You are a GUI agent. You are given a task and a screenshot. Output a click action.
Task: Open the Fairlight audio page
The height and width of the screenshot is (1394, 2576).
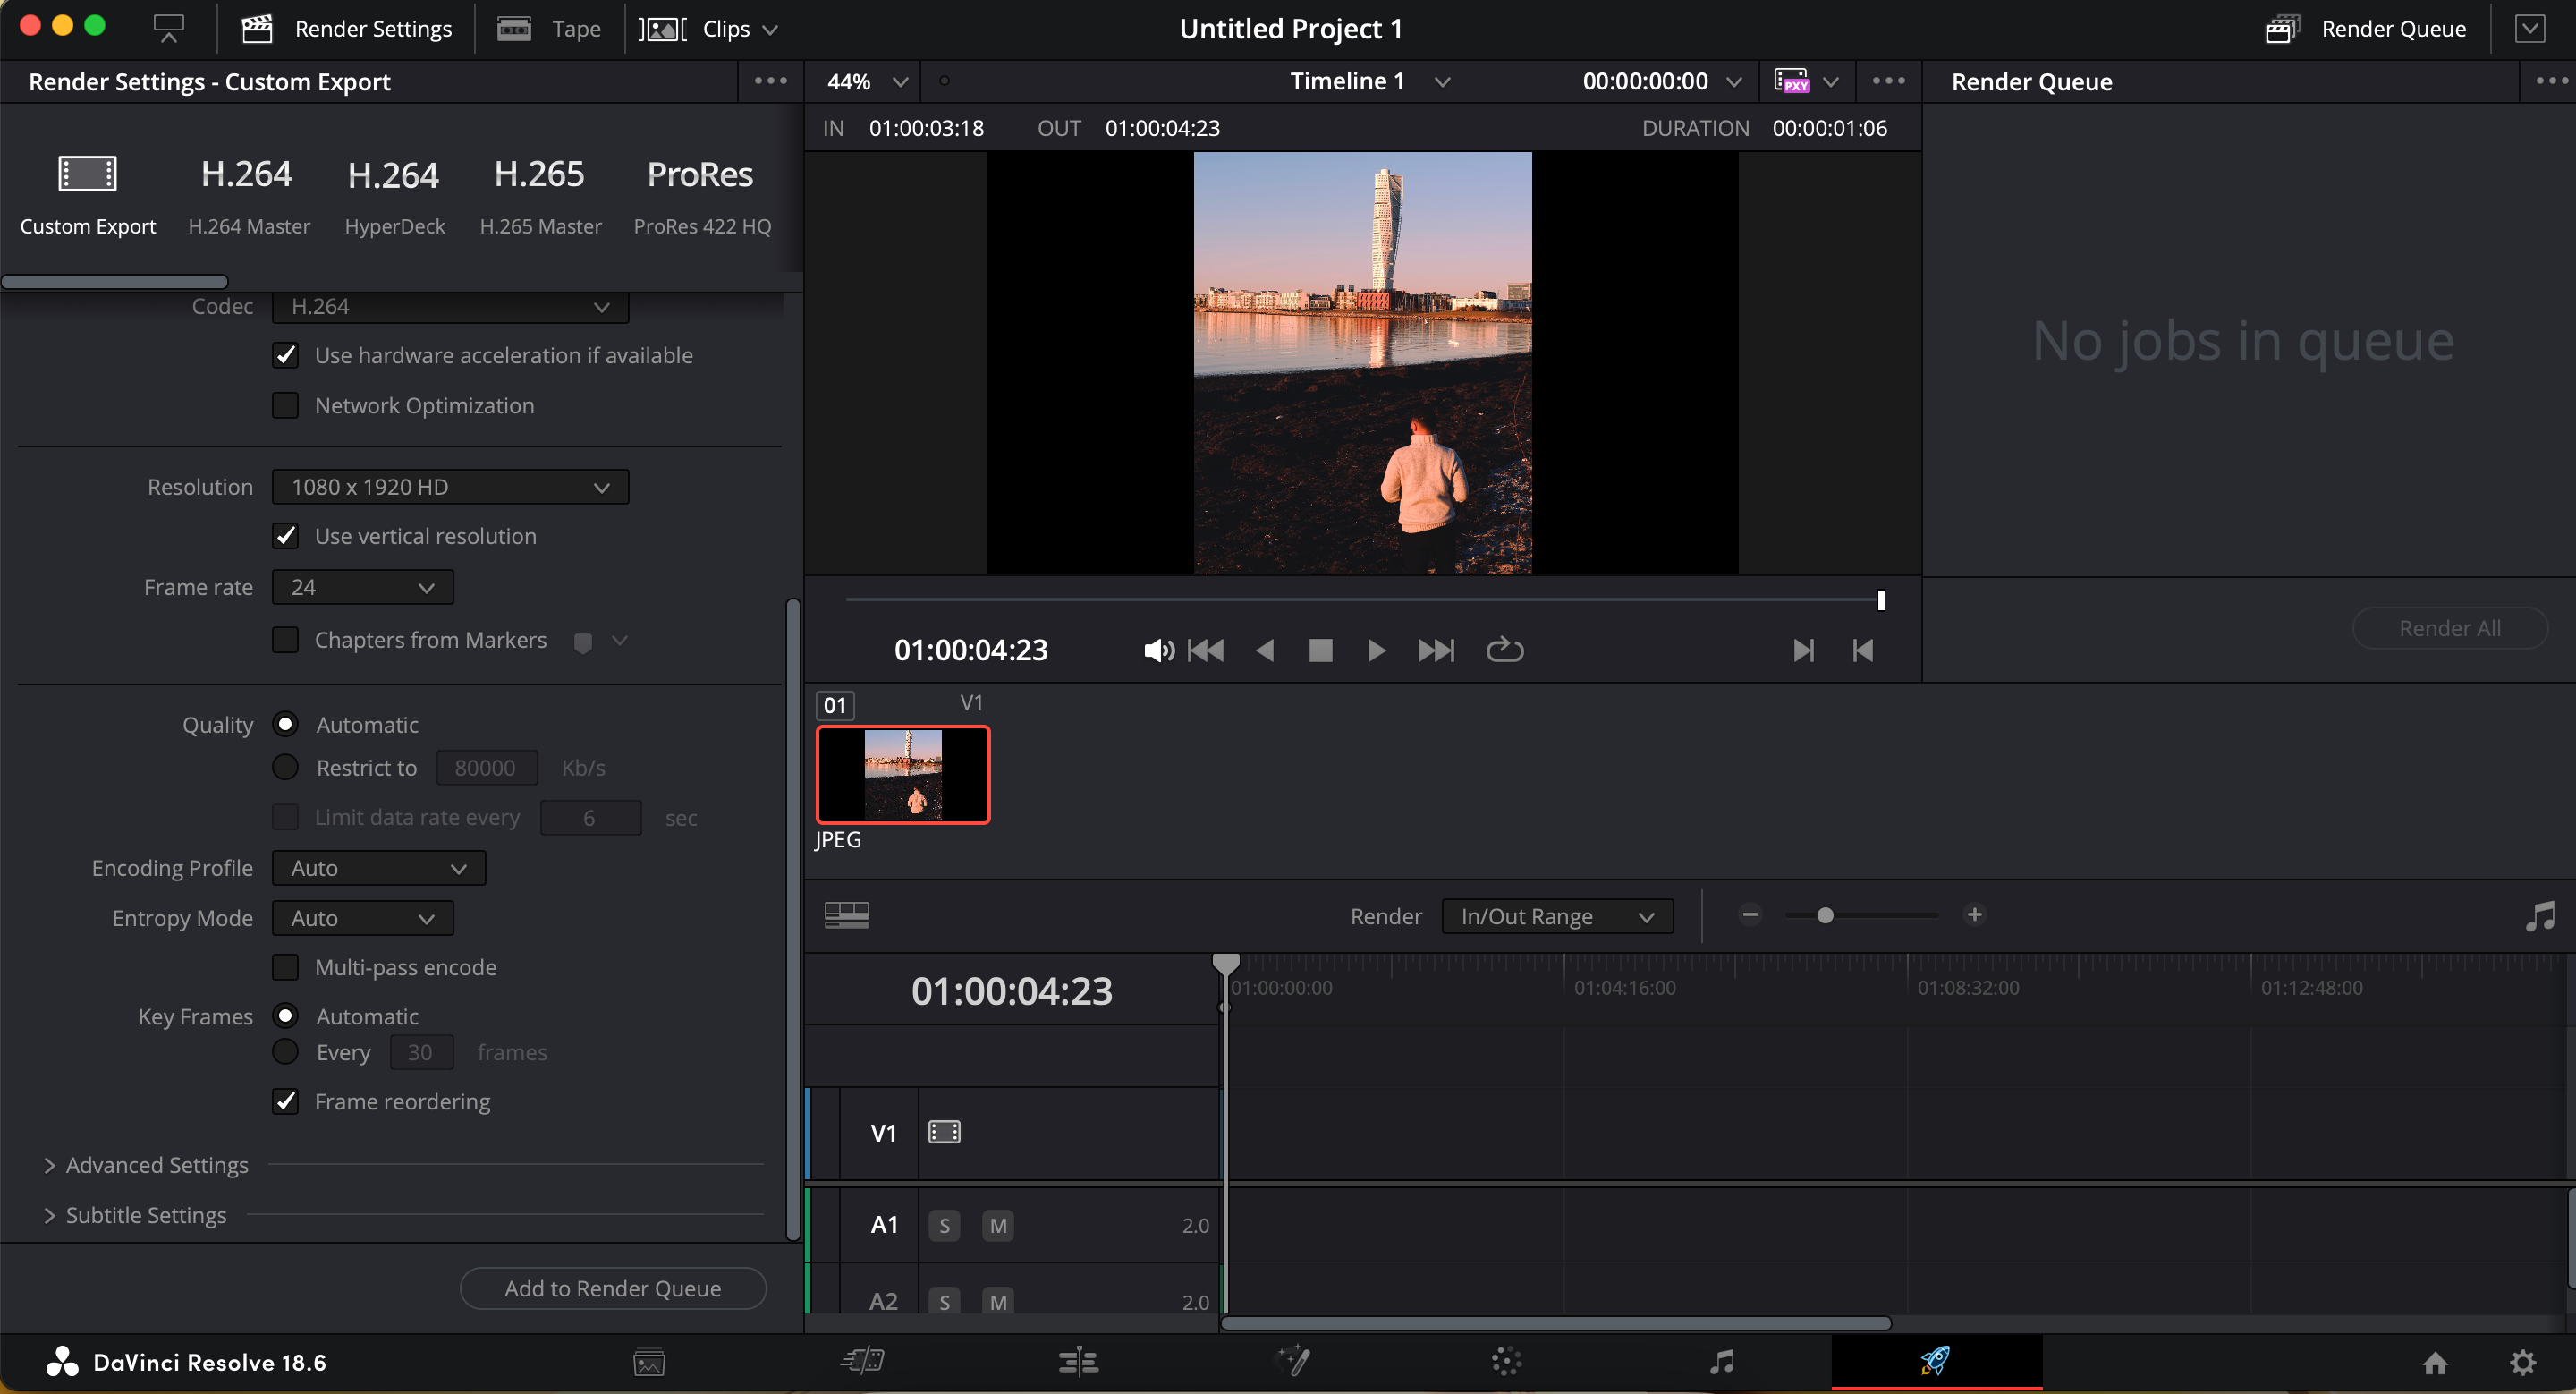[1722, 1362]
